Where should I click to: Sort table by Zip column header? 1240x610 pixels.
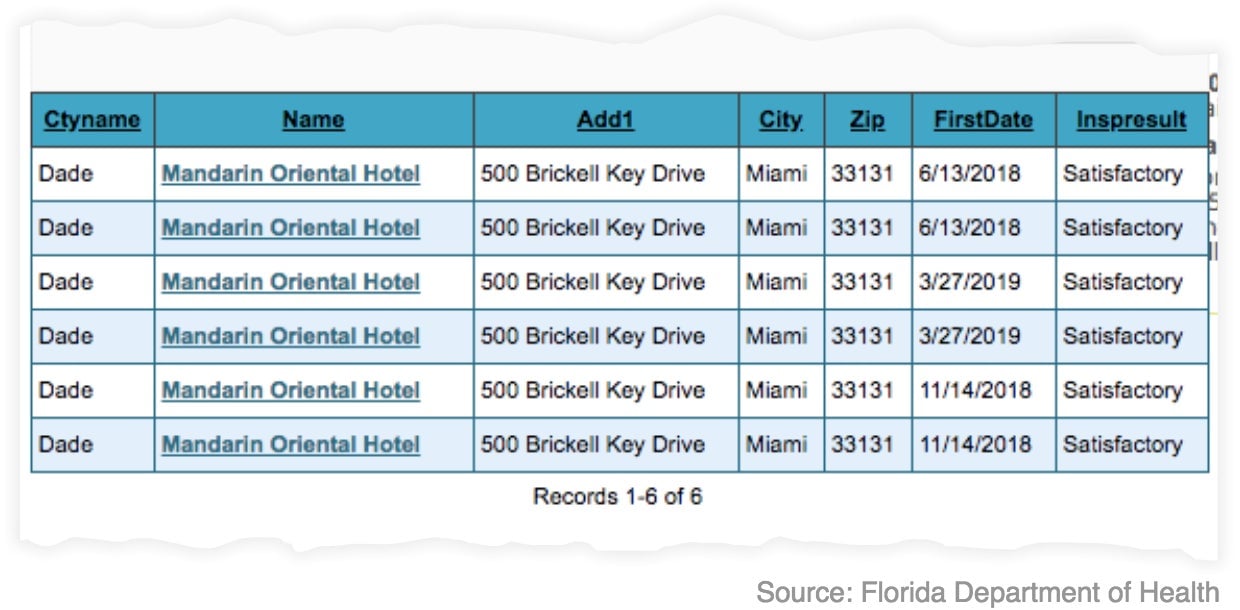(x=867, y=120)
